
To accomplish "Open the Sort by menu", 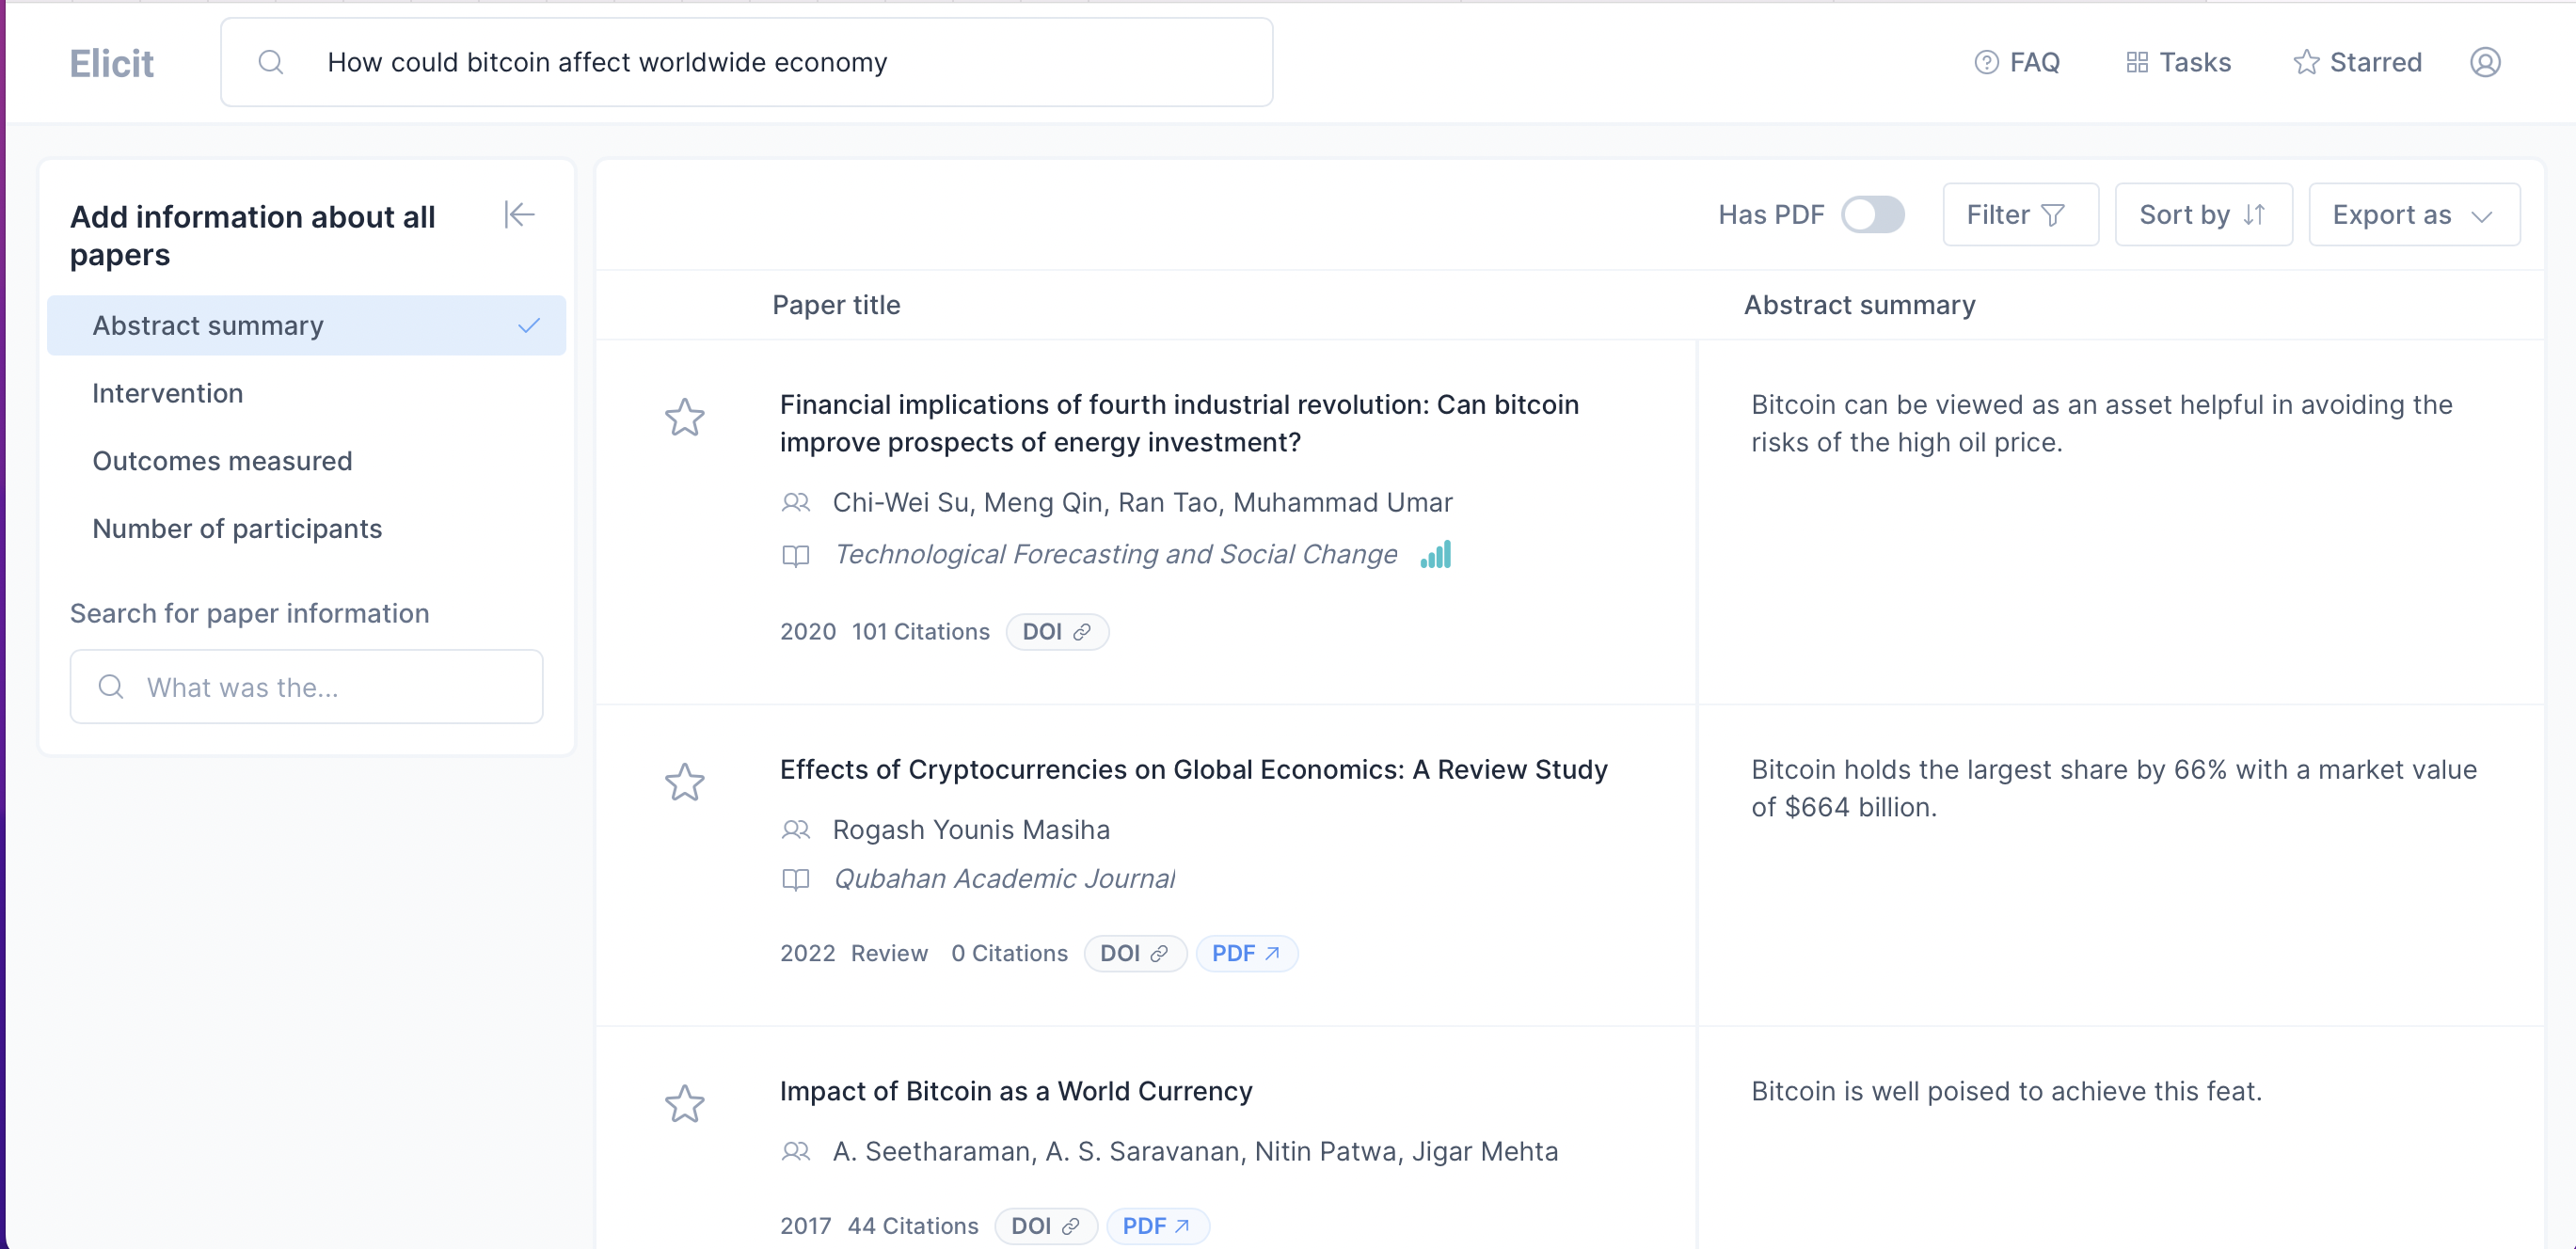I will [2202, 214].
